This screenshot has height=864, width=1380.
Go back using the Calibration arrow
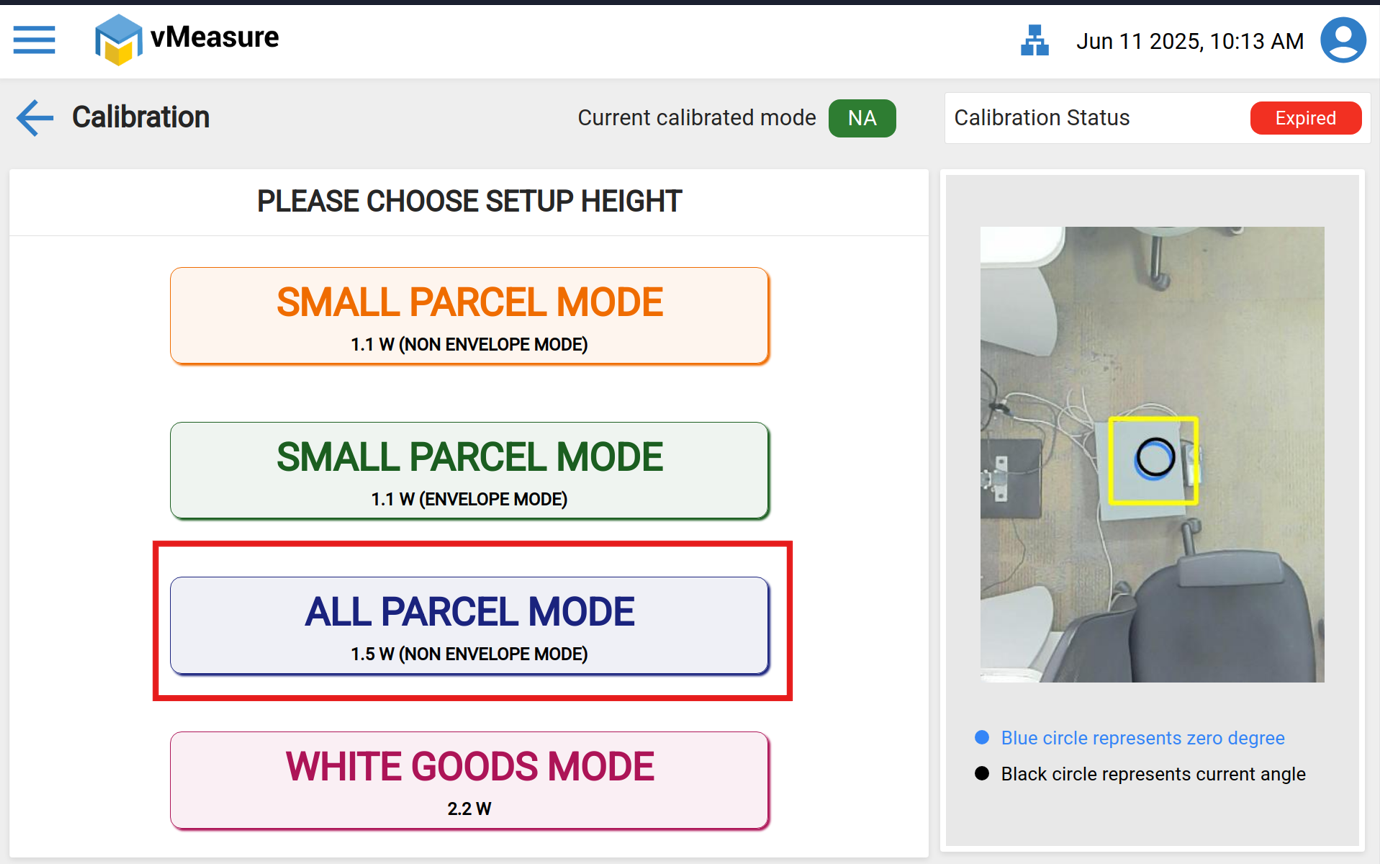[34, 118]
